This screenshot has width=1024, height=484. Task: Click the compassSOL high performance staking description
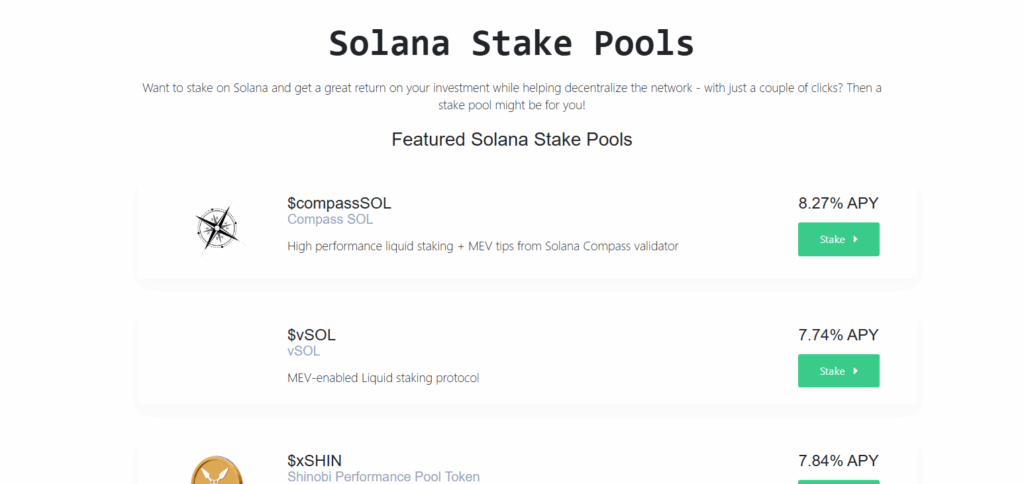click(x=482, y=246)
